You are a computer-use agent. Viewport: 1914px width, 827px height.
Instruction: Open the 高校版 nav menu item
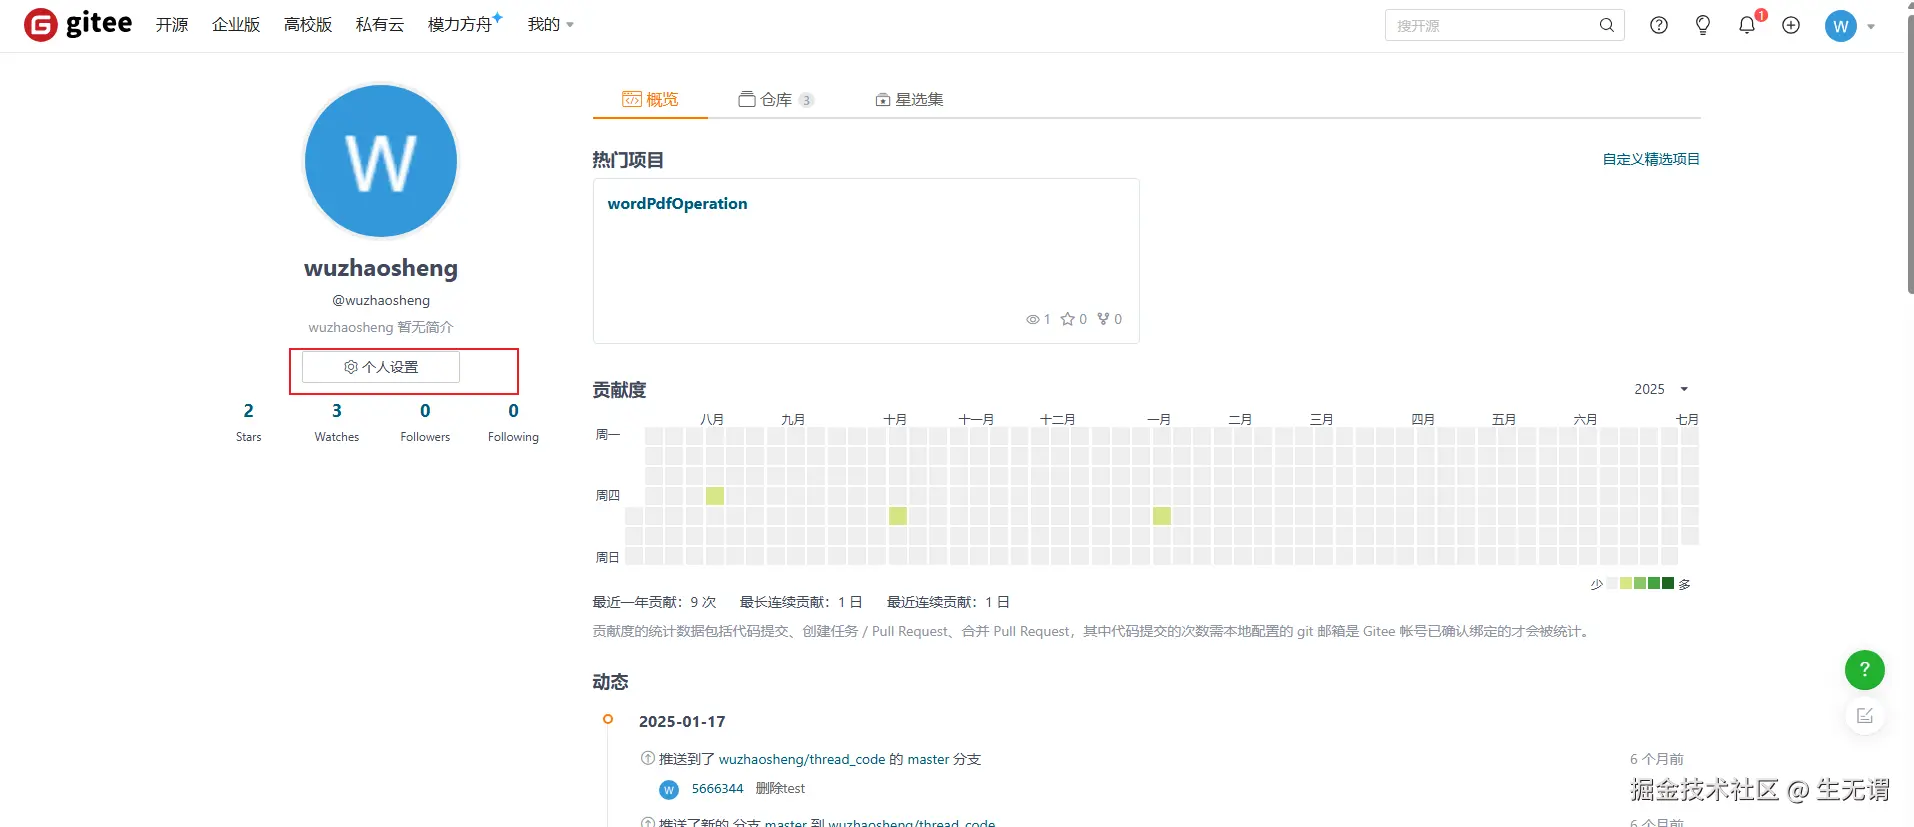(x=308, y=24)
